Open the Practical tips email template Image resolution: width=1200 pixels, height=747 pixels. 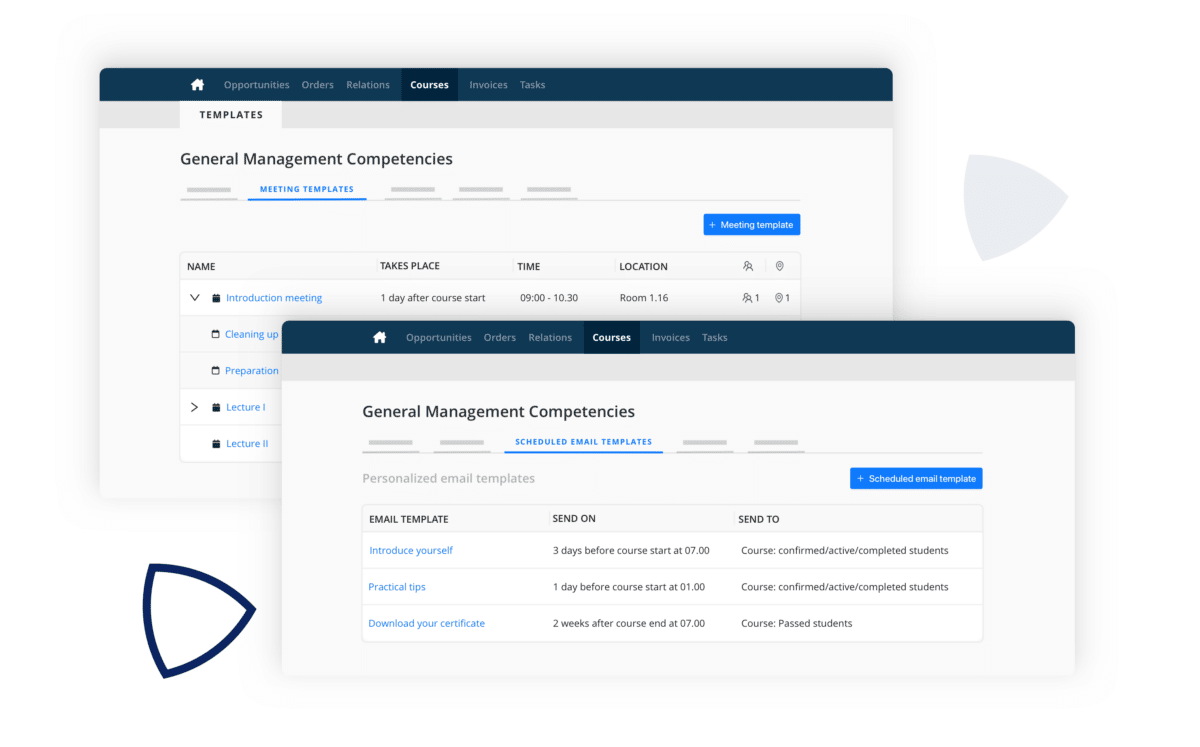point(397,587)
